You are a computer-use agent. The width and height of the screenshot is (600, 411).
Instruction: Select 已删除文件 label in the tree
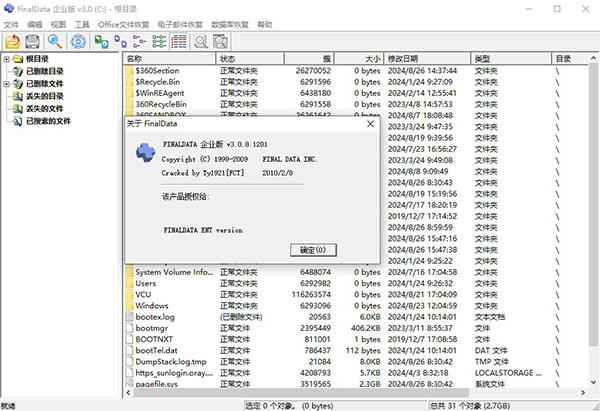44,84
